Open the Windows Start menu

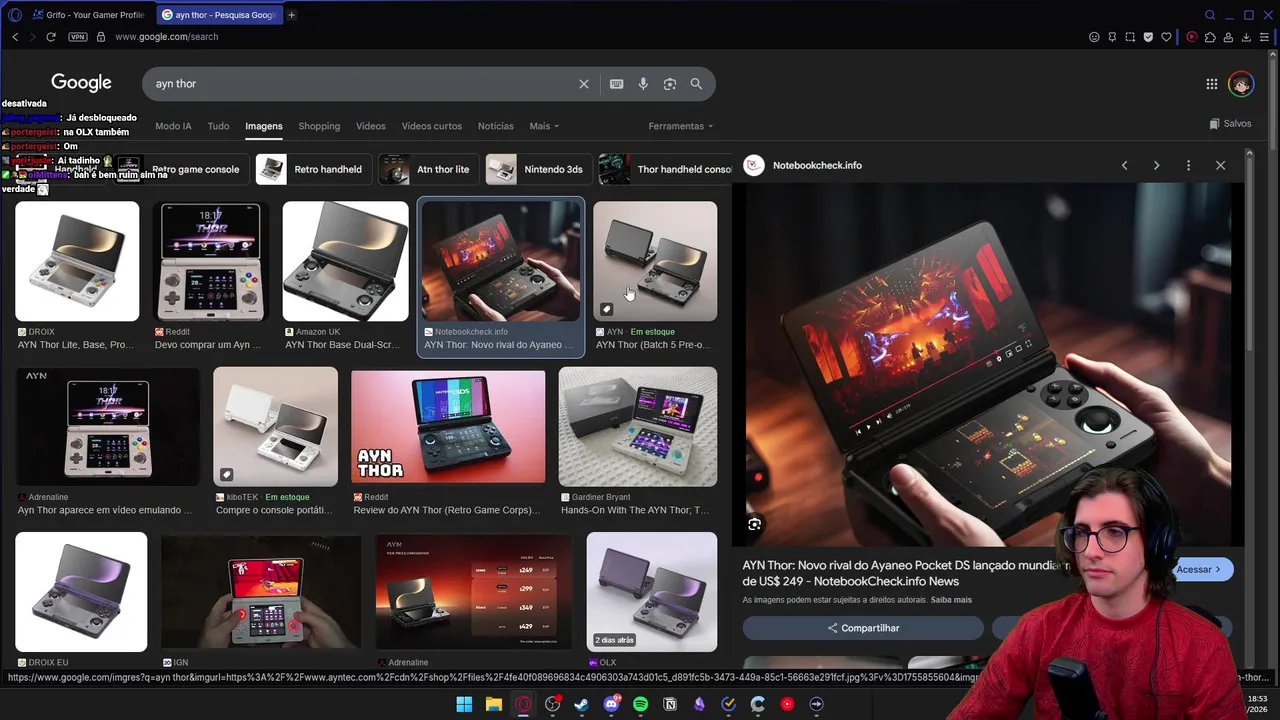(x=464, y=704)
